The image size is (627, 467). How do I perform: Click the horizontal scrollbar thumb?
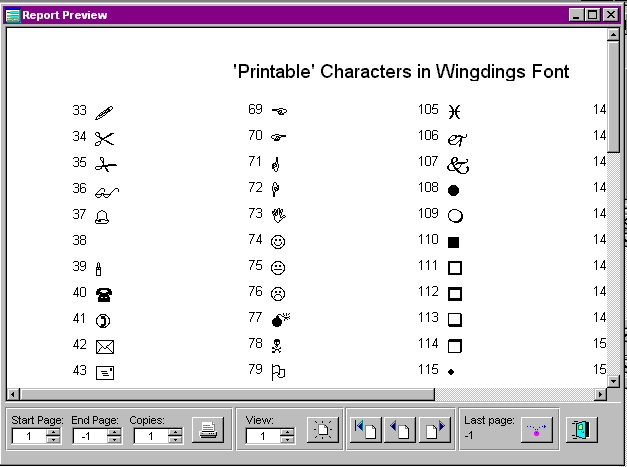[x=227, y=395]
